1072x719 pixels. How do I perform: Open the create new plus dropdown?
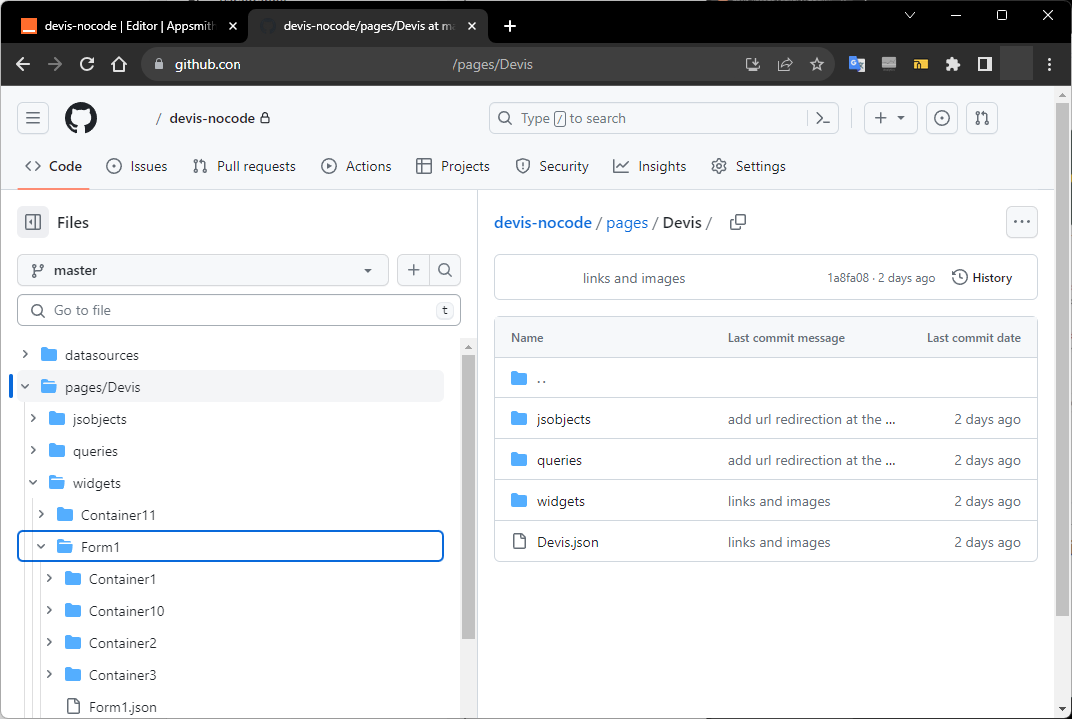[890, 118]
